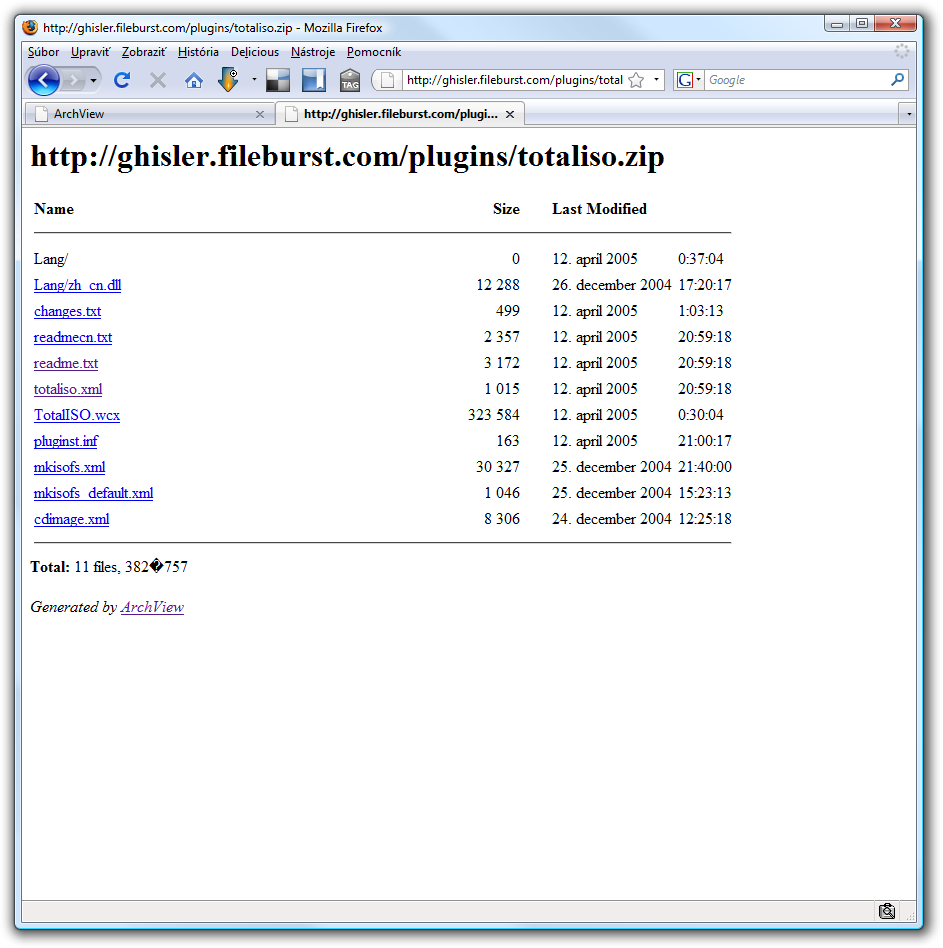
Task: Click the Size column header
Action: (x=506, y=209)
